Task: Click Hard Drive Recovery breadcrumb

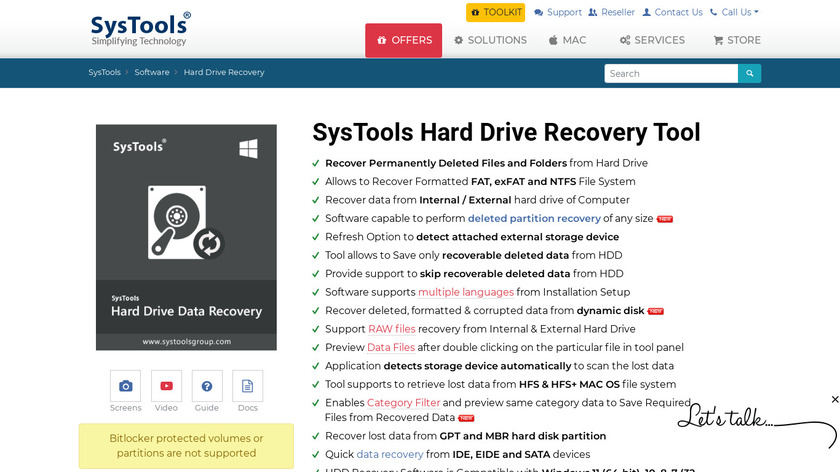Action: (x=224, y=72)
